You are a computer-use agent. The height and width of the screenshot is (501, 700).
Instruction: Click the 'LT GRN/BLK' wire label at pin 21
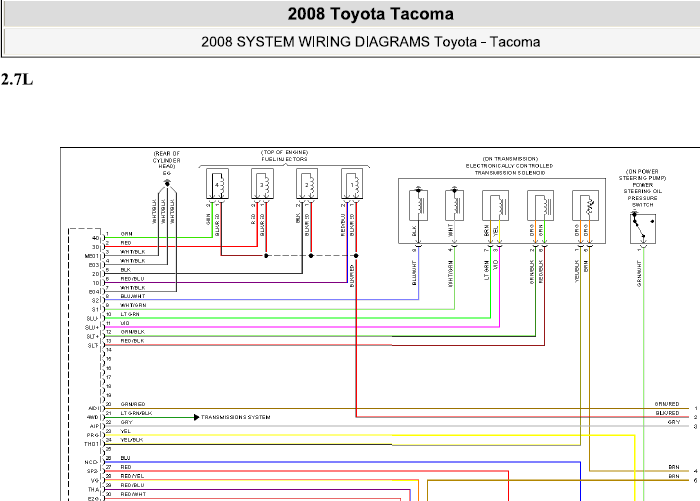(136, 413)
